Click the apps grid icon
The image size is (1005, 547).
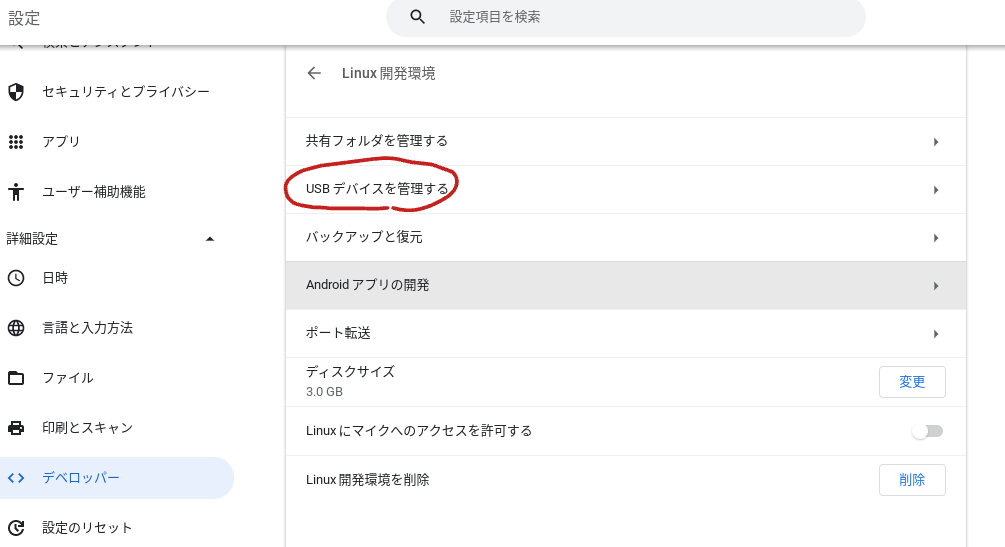[16, 142]
